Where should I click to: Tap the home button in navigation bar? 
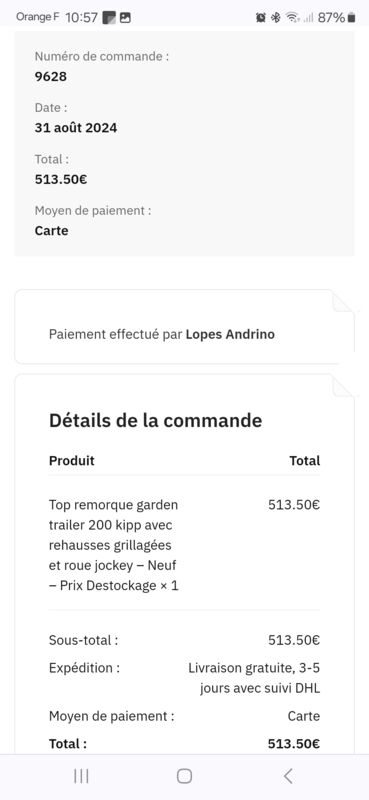[x=184, y=776]
